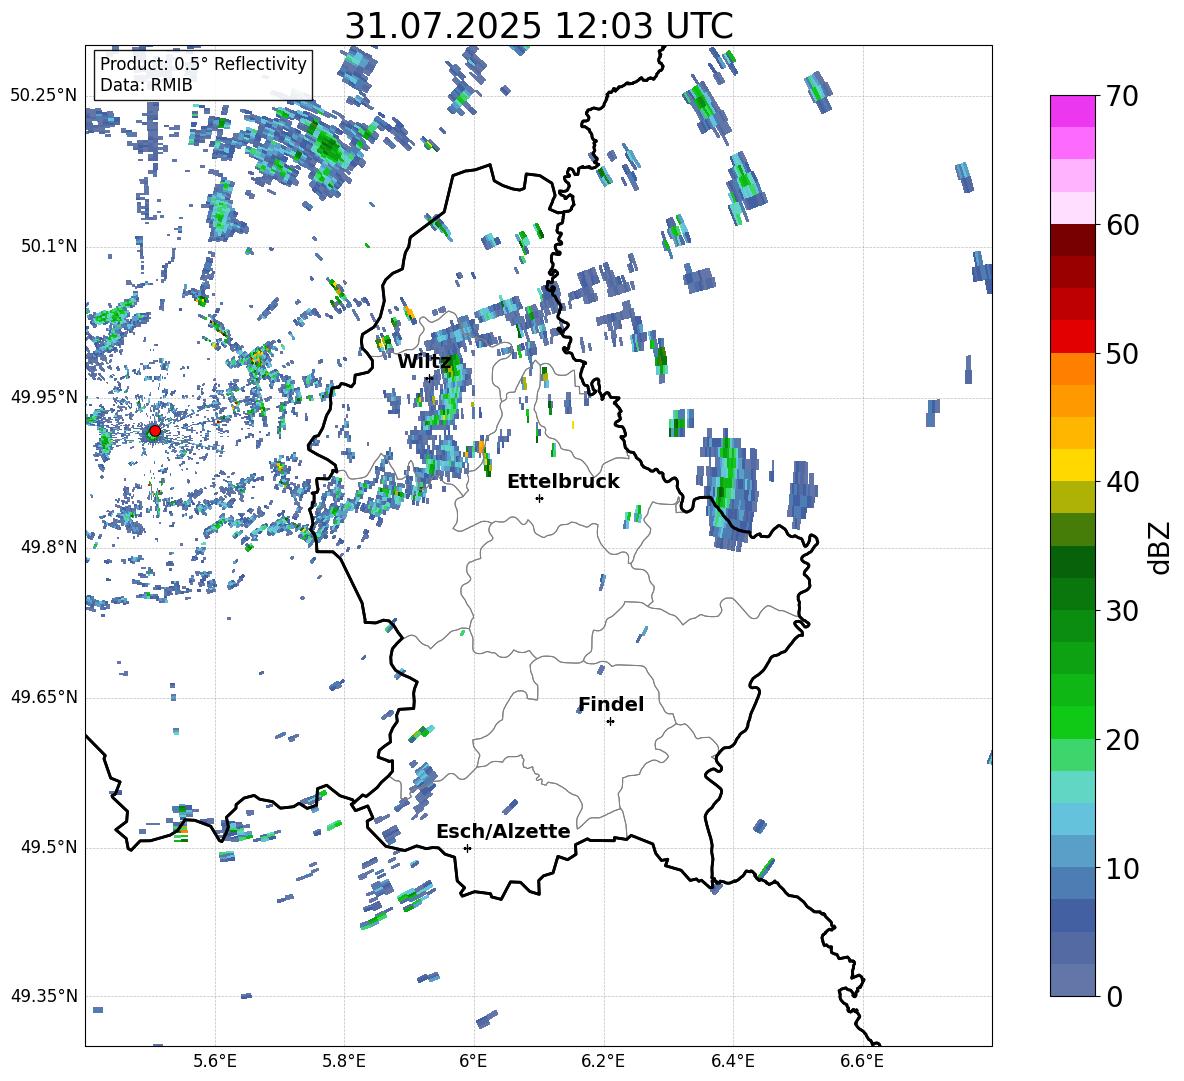Screen dimensions: 1184x1081
Task: Click the 6.2°E longitude label
Action: click(x=603, y=1062)
